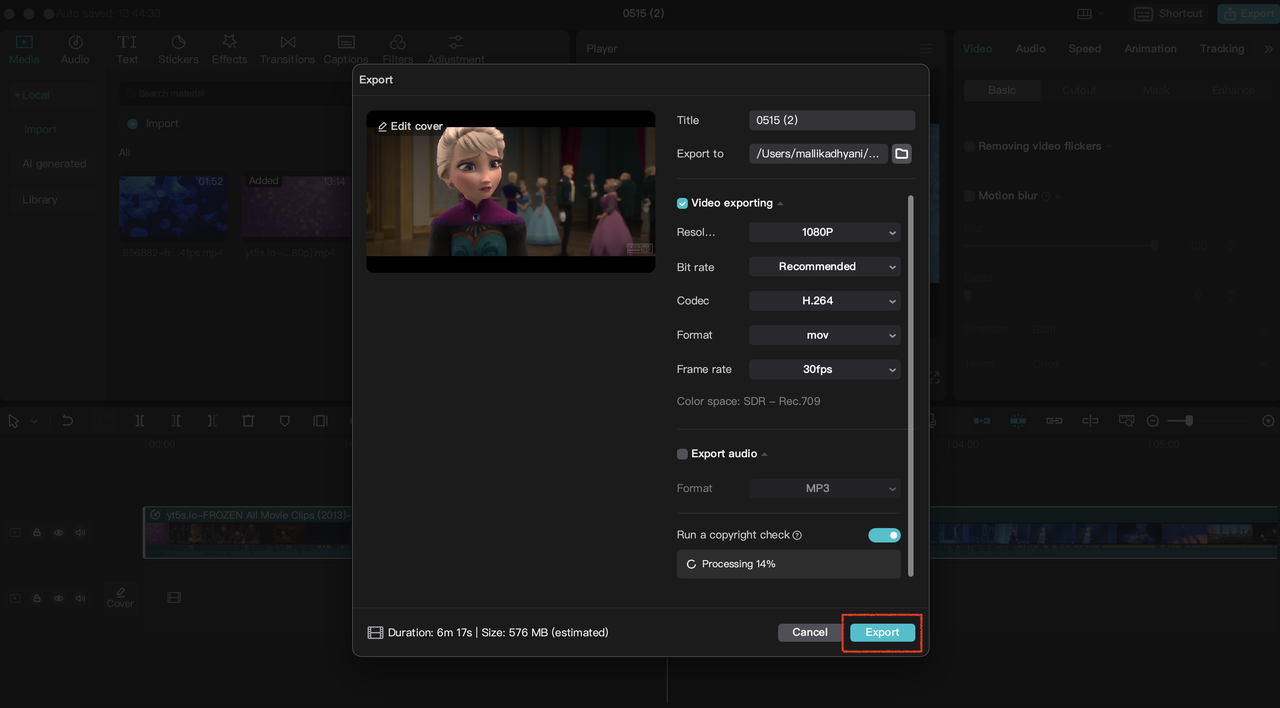Uncheck the Video exporting checkbox

[682, 203]
